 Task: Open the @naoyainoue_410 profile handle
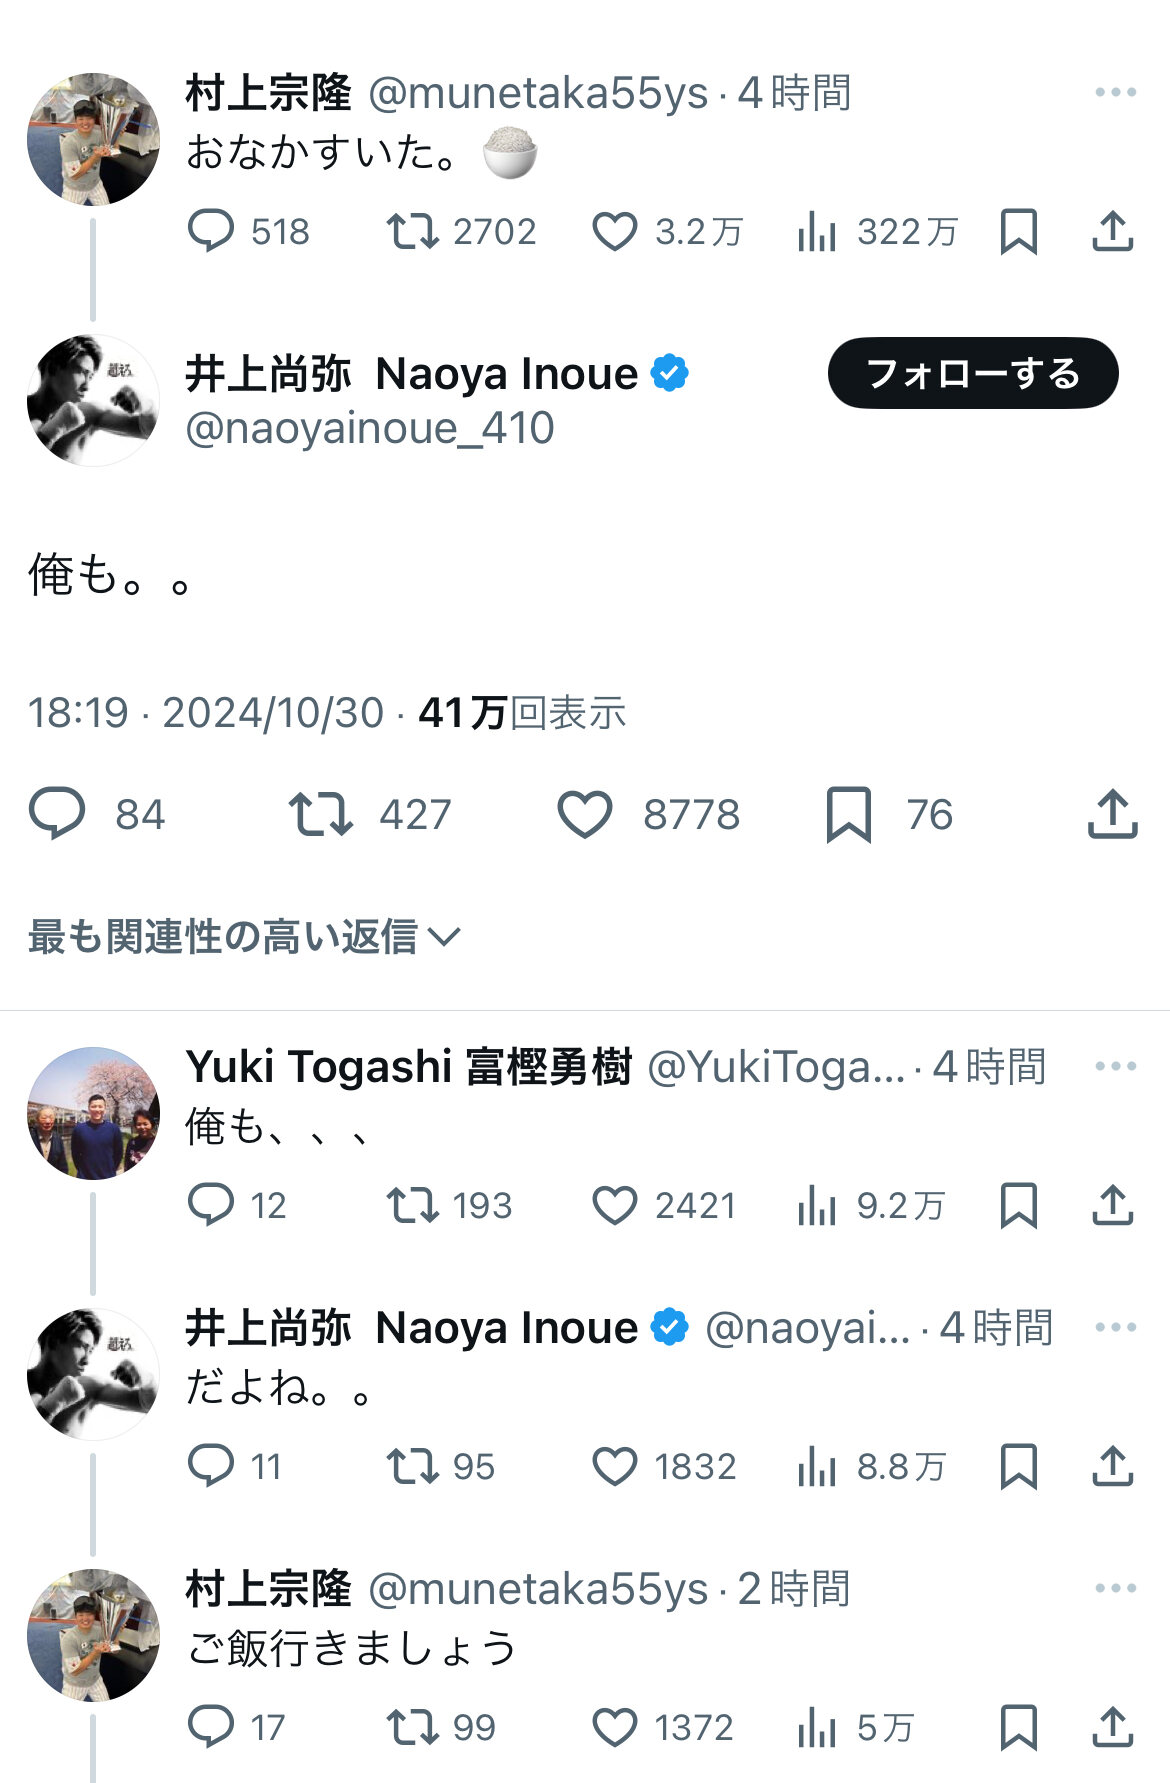(x=370, y=428)
